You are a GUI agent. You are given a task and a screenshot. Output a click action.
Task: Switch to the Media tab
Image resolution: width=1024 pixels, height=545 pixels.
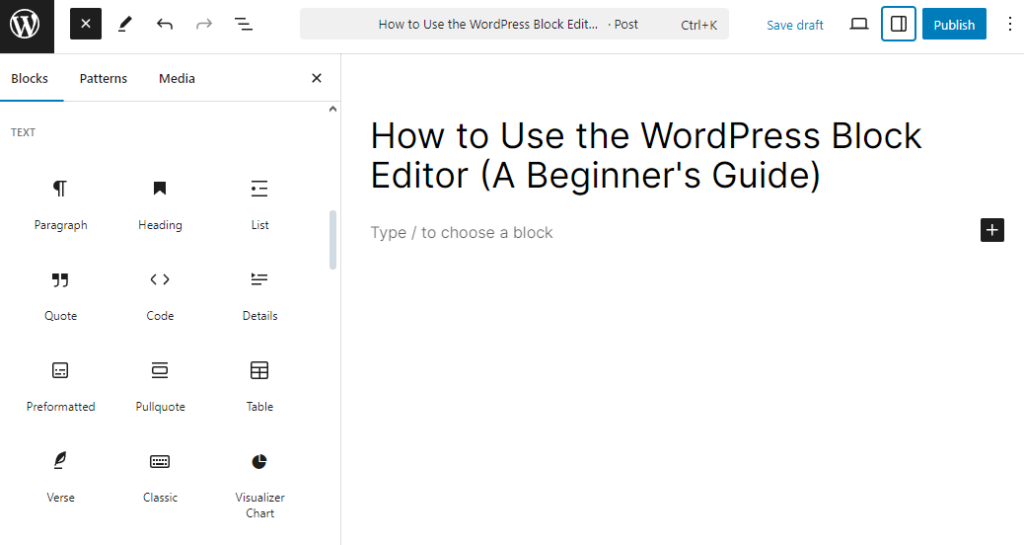[176, 78]
